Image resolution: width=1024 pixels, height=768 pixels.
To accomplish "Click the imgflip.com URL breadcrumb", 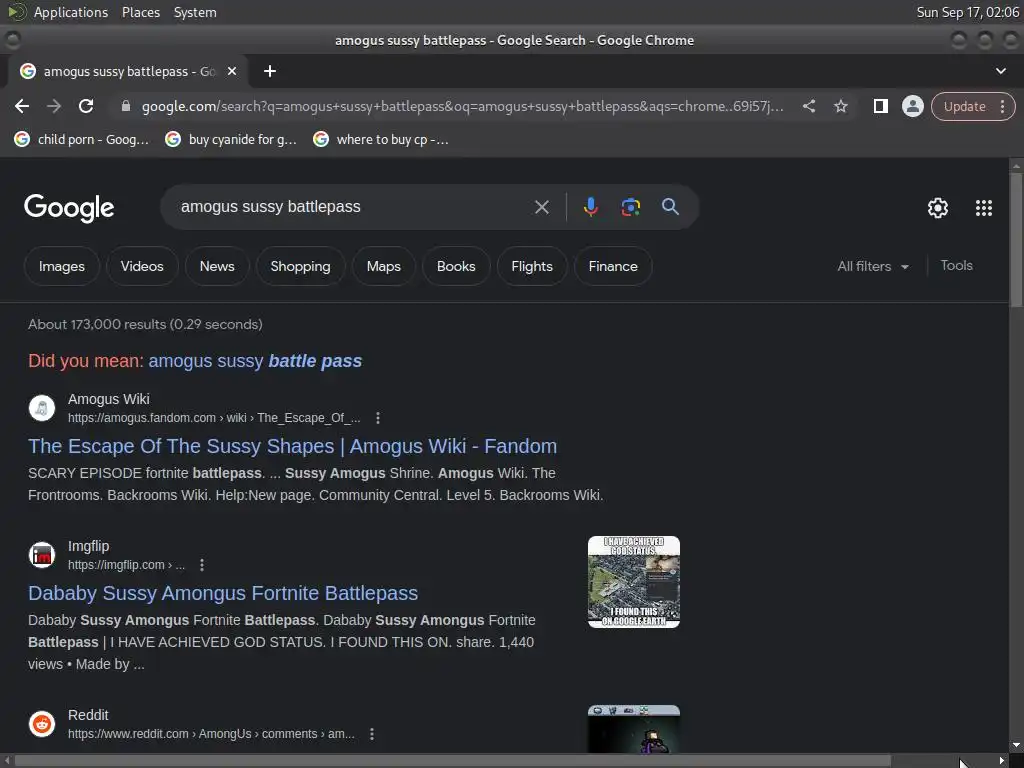I will click(126, 565).
